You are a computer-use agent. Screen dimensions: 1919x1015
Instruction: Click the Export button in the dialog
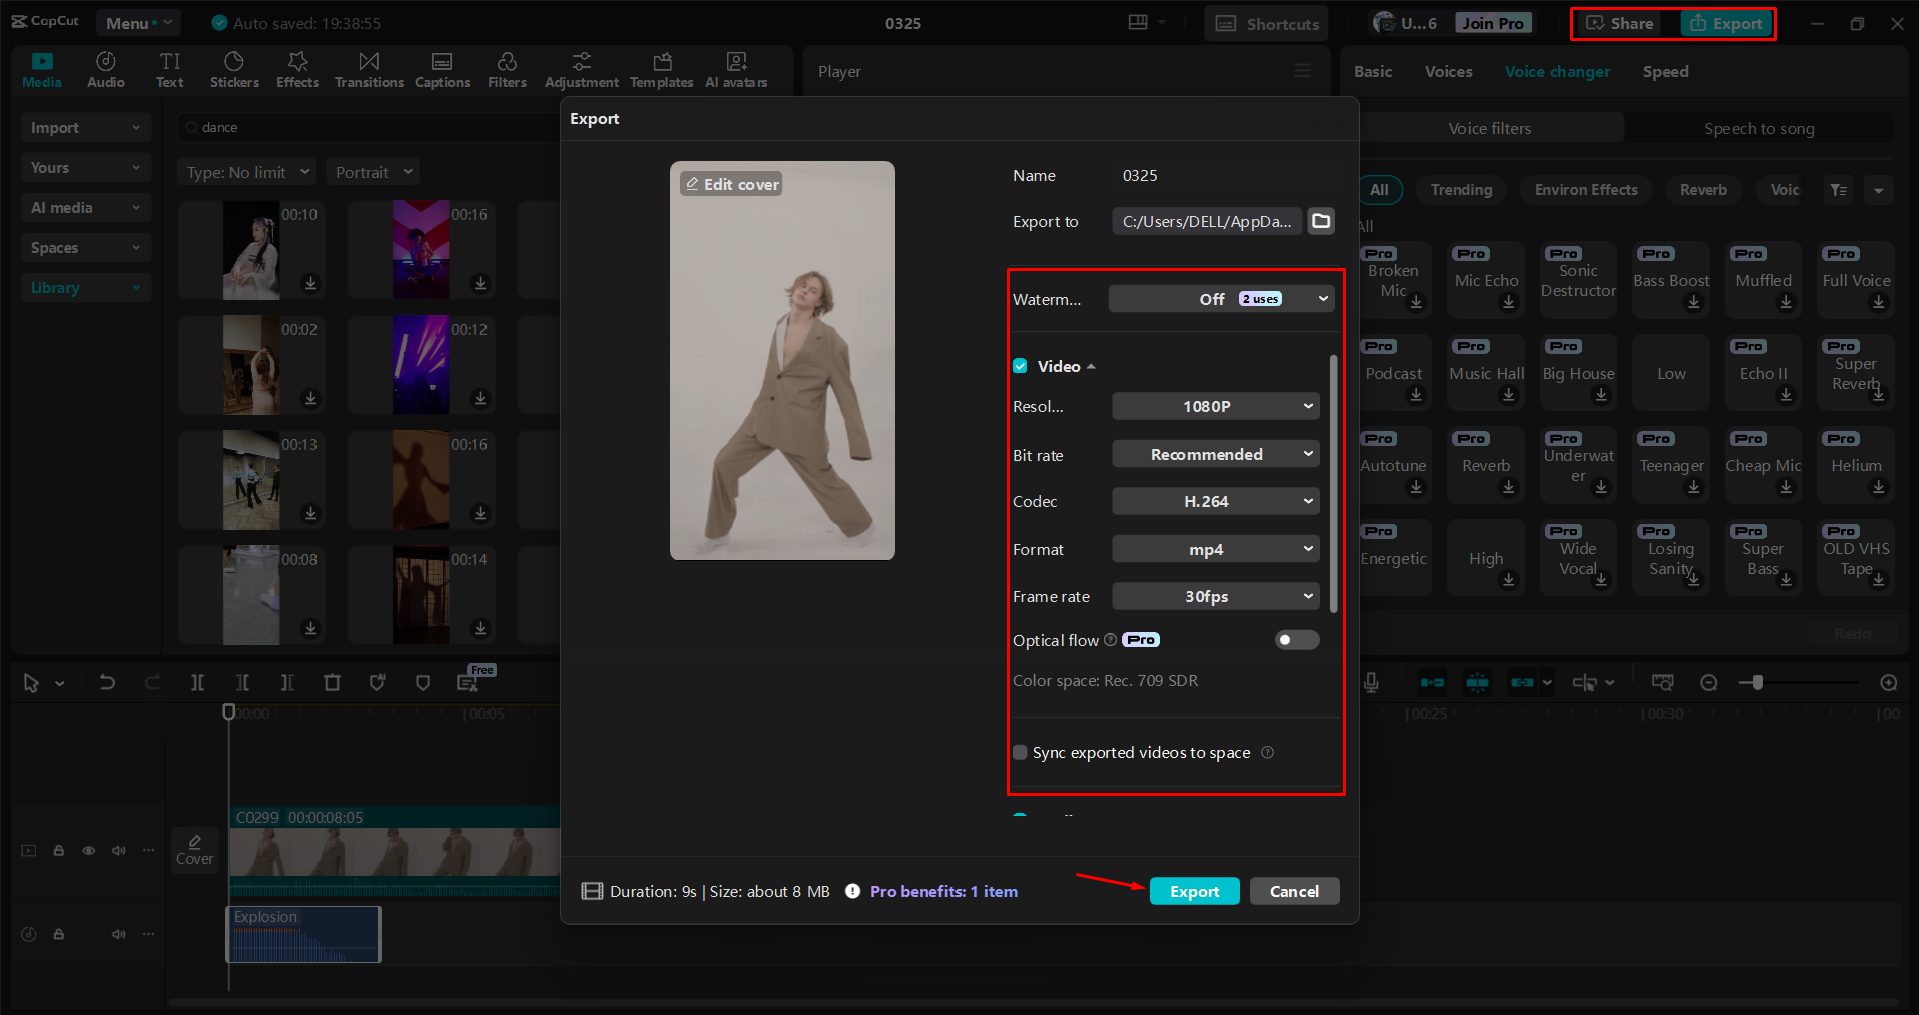[x=1194, y=891]
